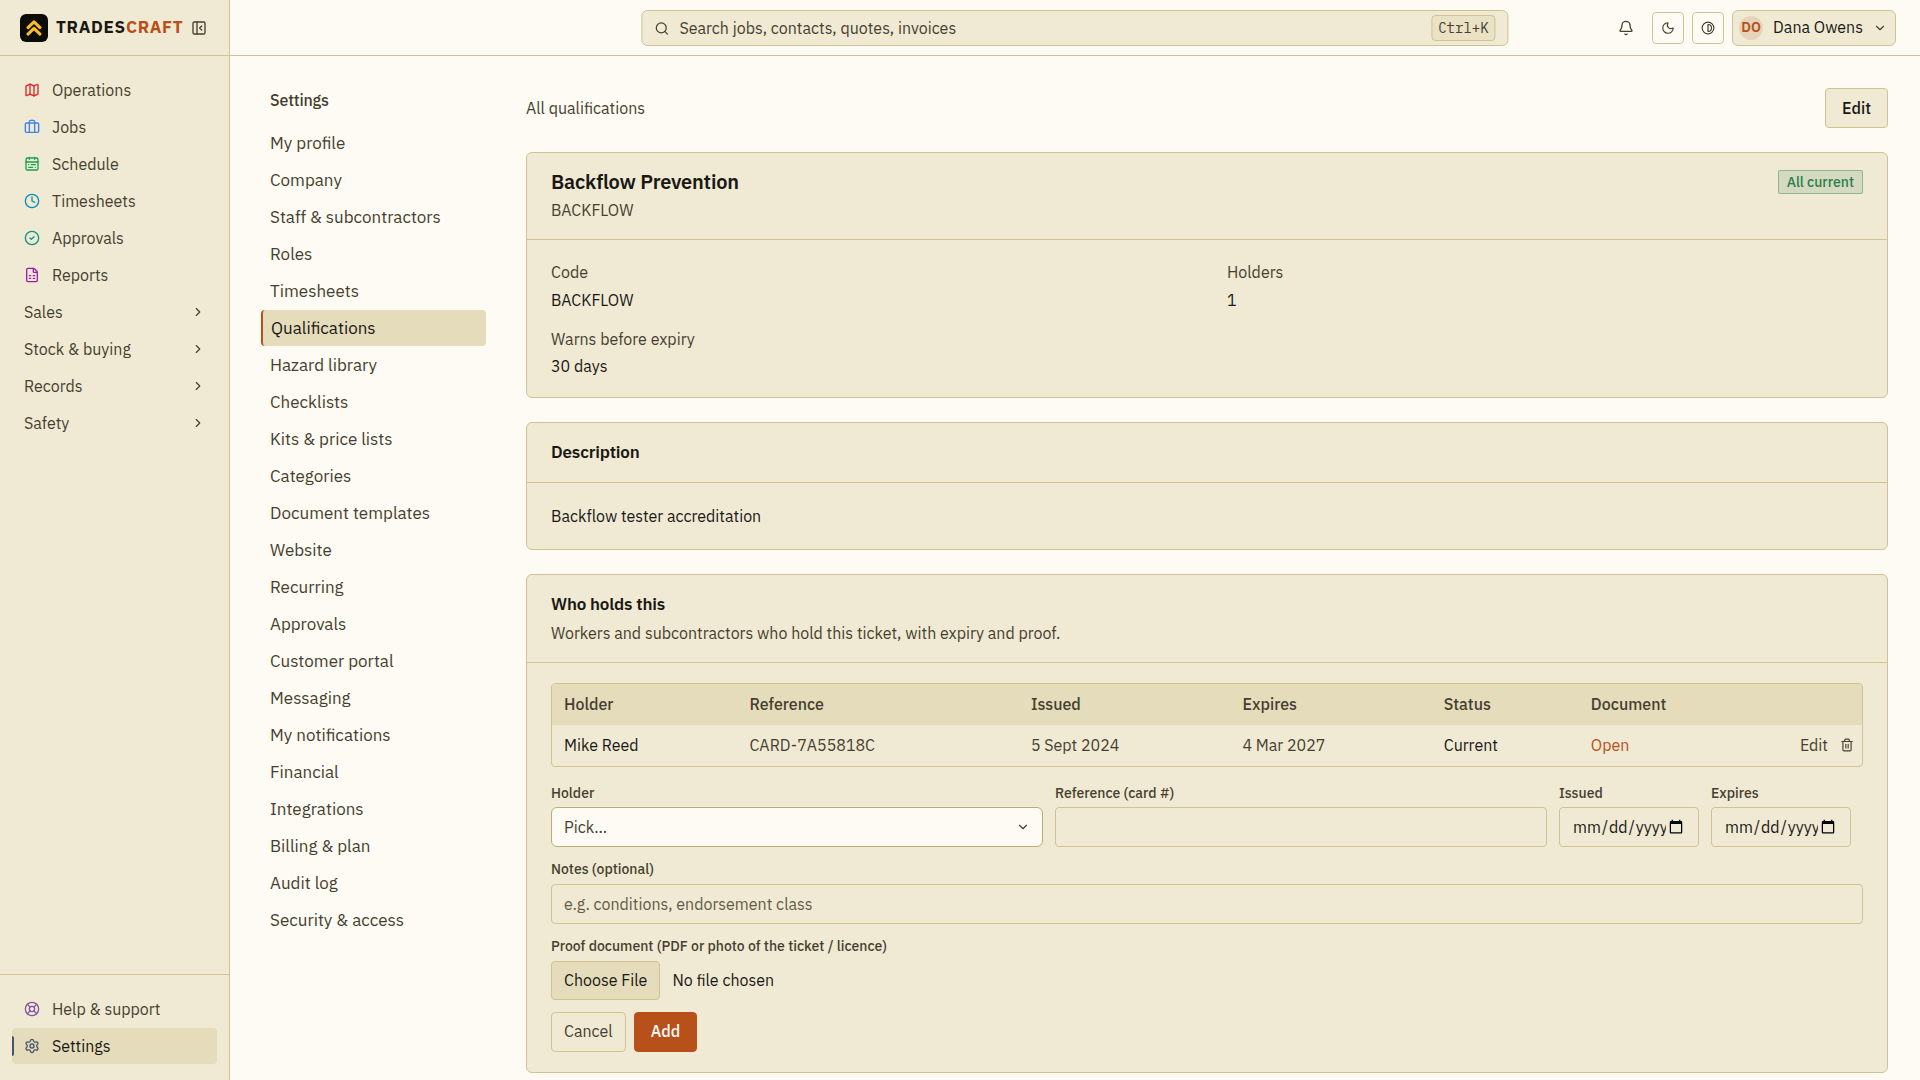Cancel adding a holder
The height and width of the screenshot is (1080, 1920).
point(588,1031)
